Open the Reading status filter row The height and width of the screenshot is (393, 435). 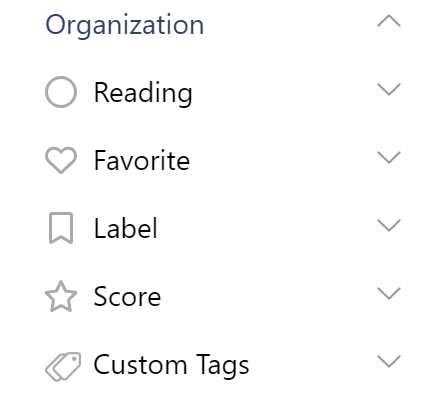[223, 92]
